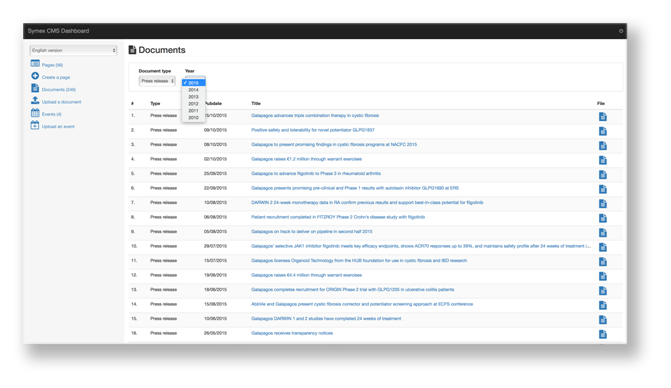Open file icon for €4.4 million warrant row

pos(603,276)
